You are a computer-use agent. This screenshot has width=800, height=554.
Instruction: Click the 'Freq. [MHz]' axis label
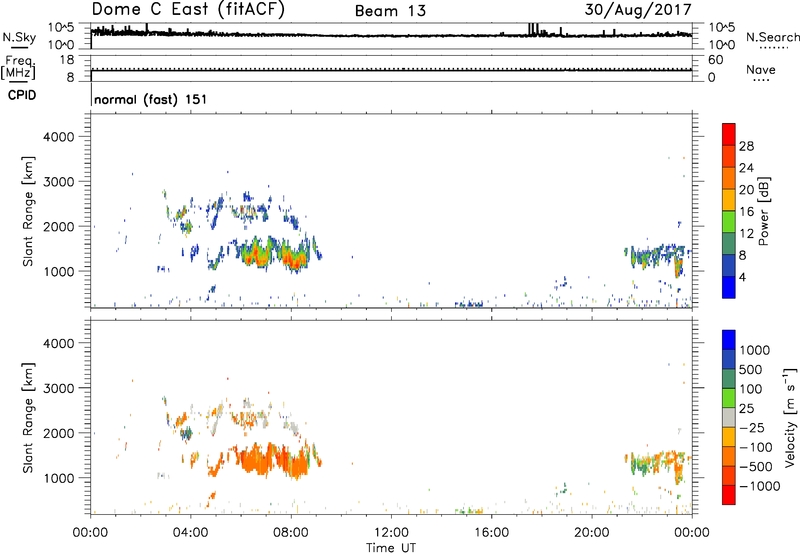(x=18, y=67)
